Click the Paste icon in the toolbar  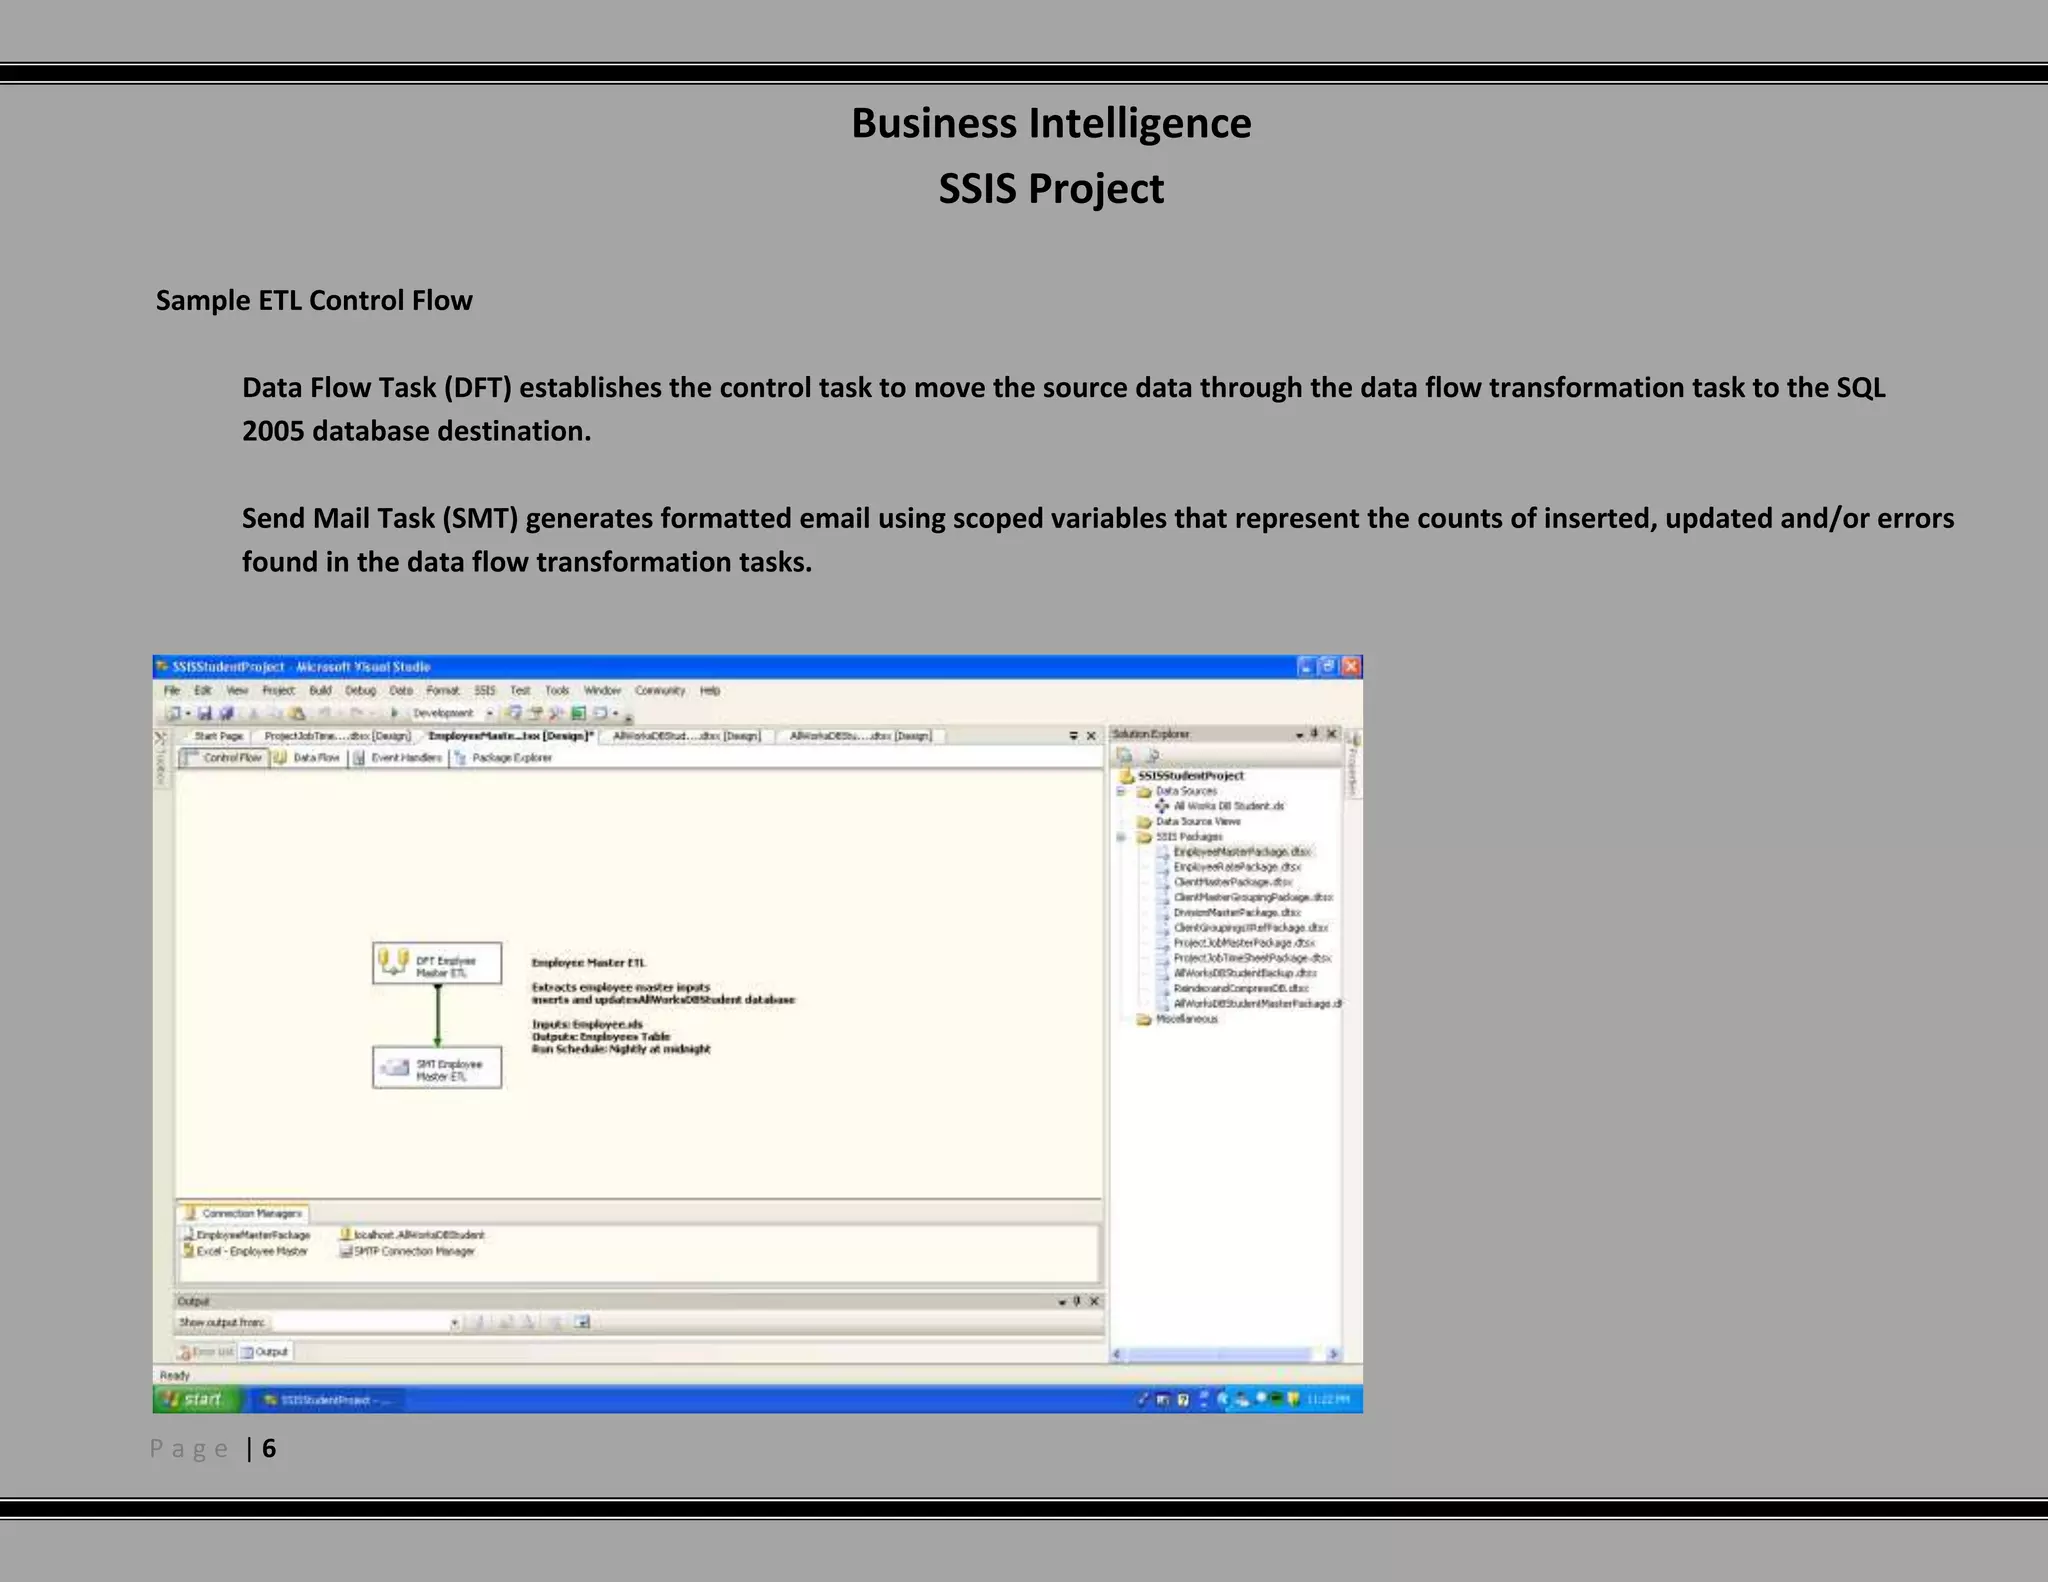(x=296, y=713)
